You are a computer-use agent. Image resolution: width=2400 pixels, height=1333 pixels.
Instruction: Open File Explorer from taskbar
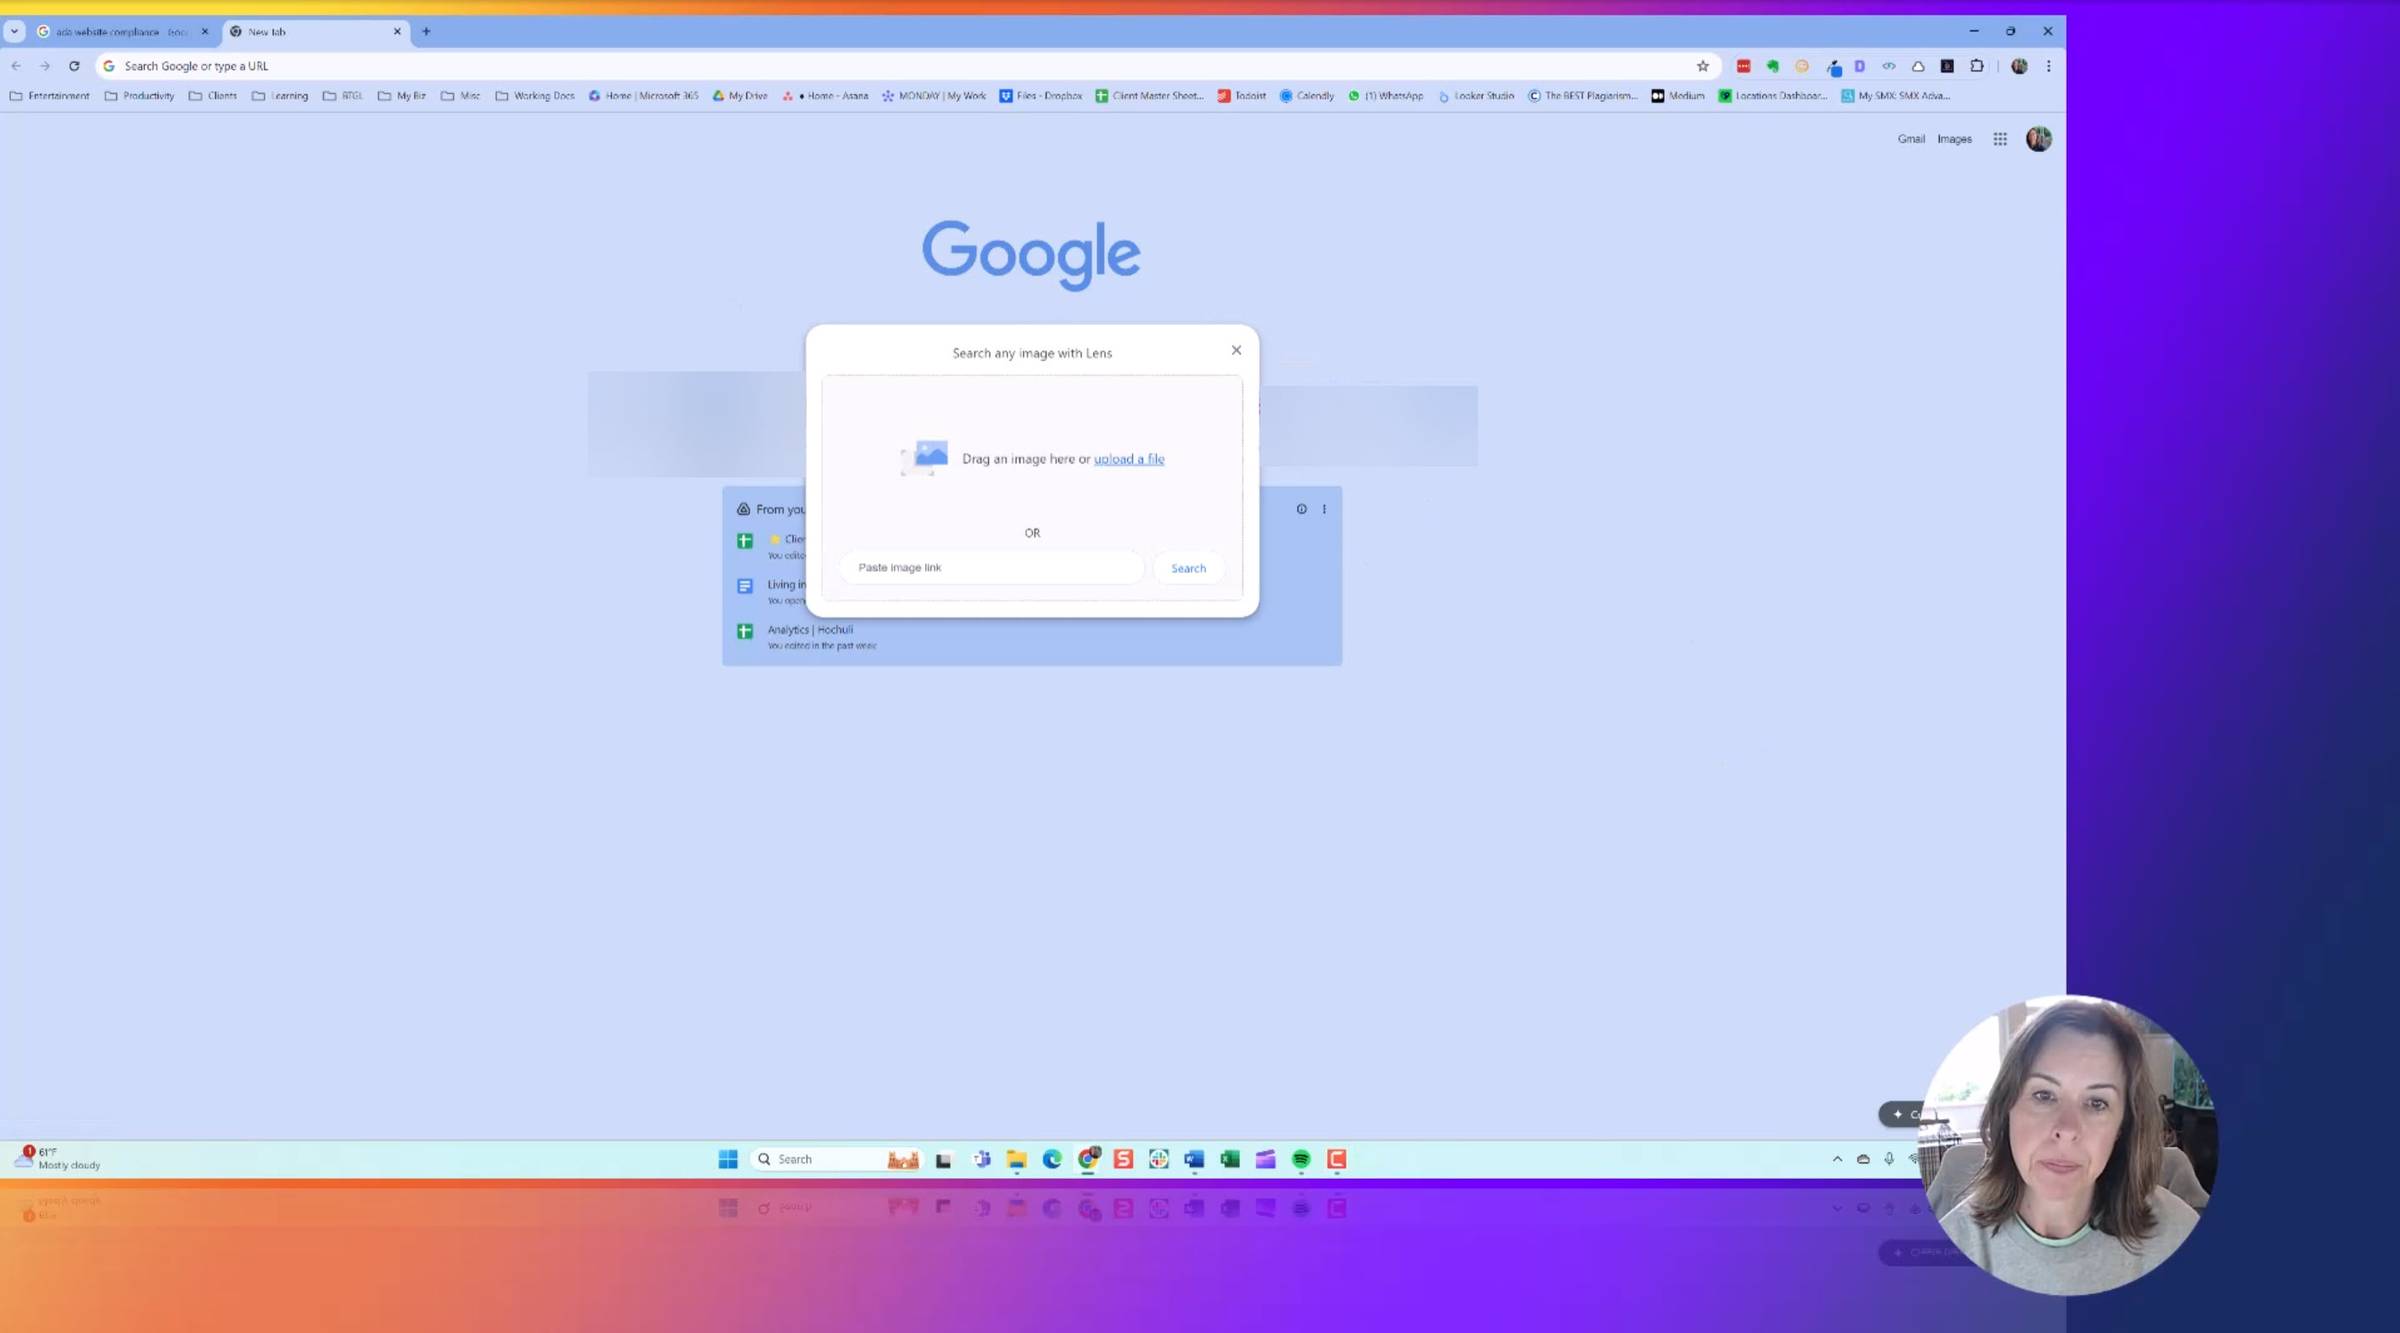[1016, 1159]
